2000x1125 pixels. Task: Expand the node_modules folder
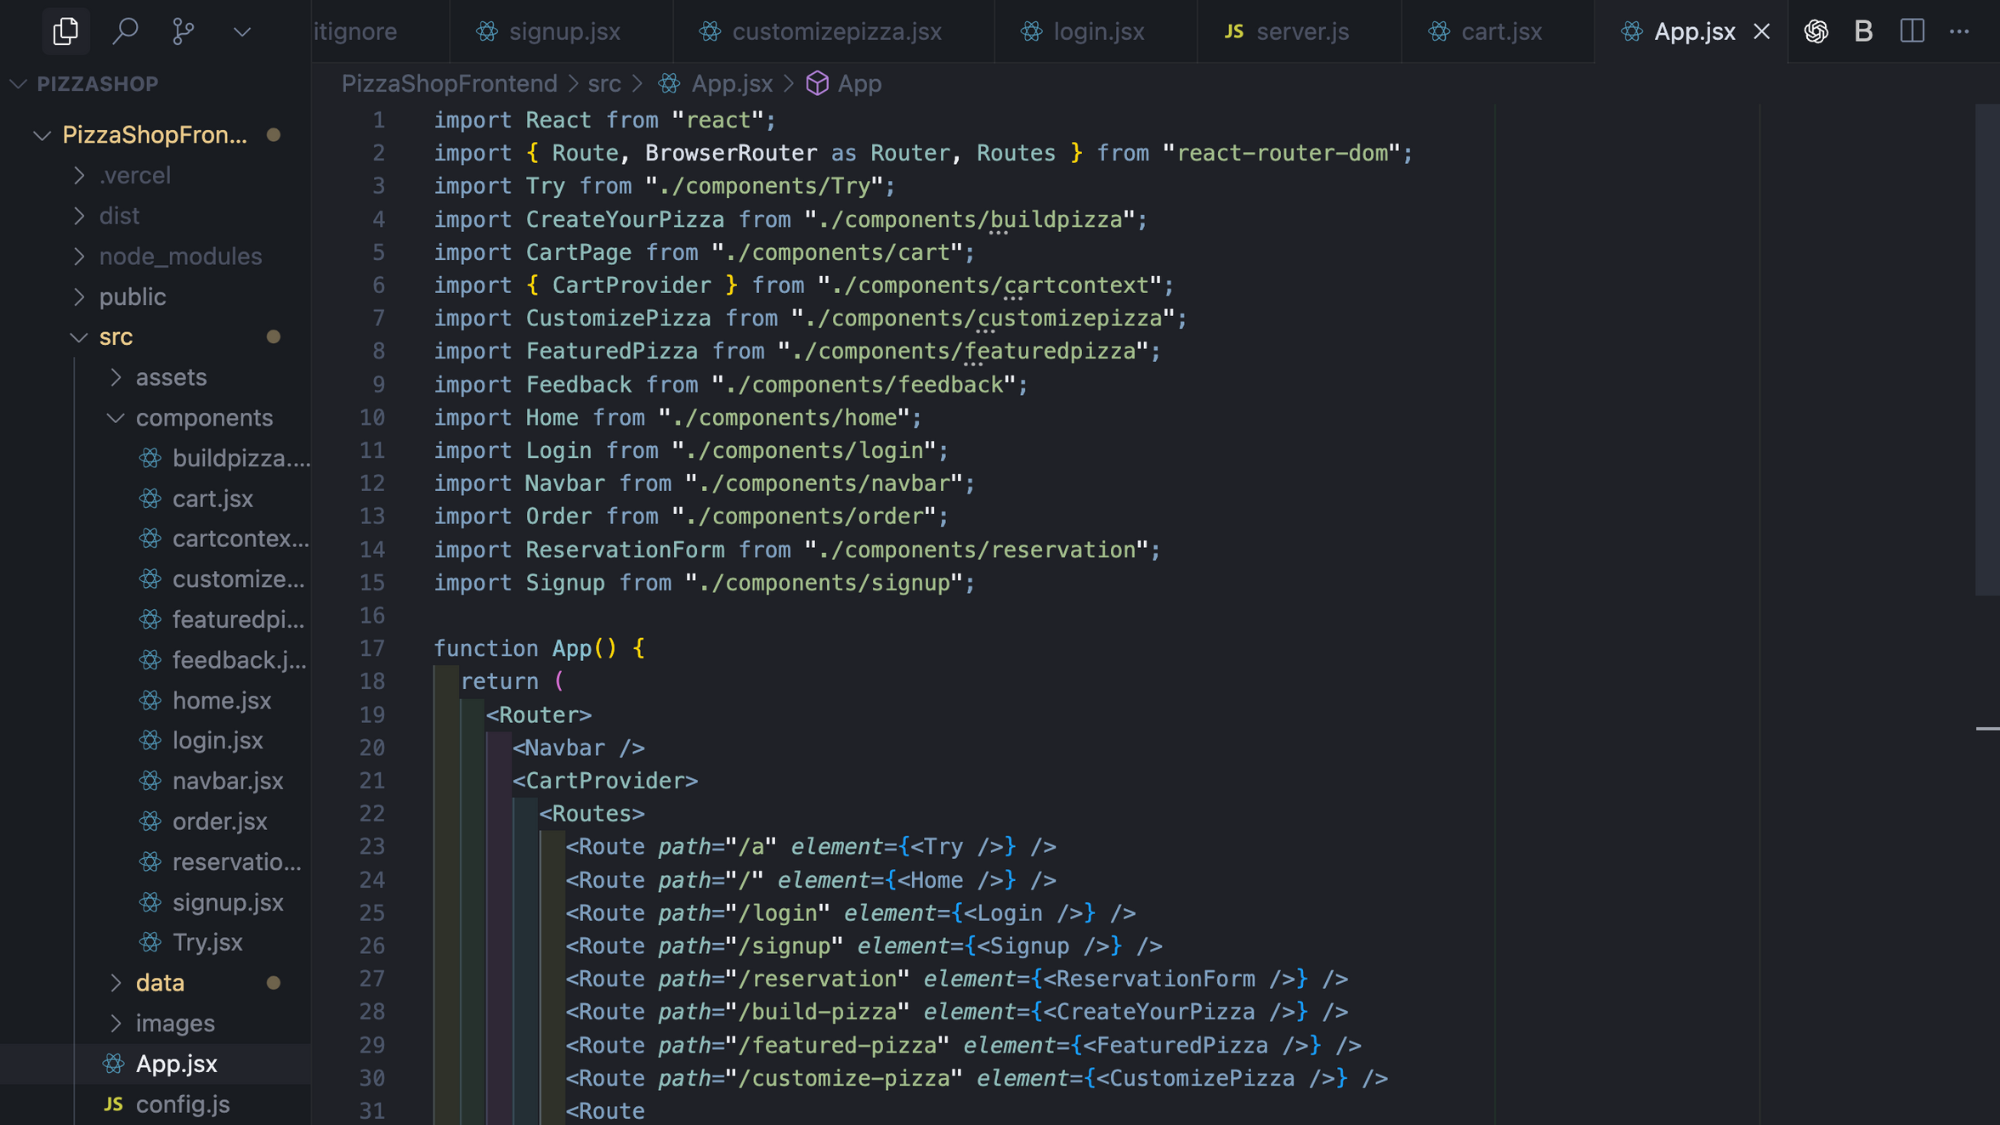click(155, 256)
